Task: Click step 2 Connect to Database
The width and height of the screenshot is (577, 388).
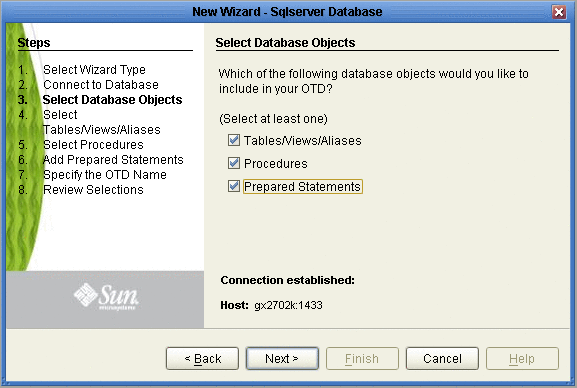Action: pos(101,85)
